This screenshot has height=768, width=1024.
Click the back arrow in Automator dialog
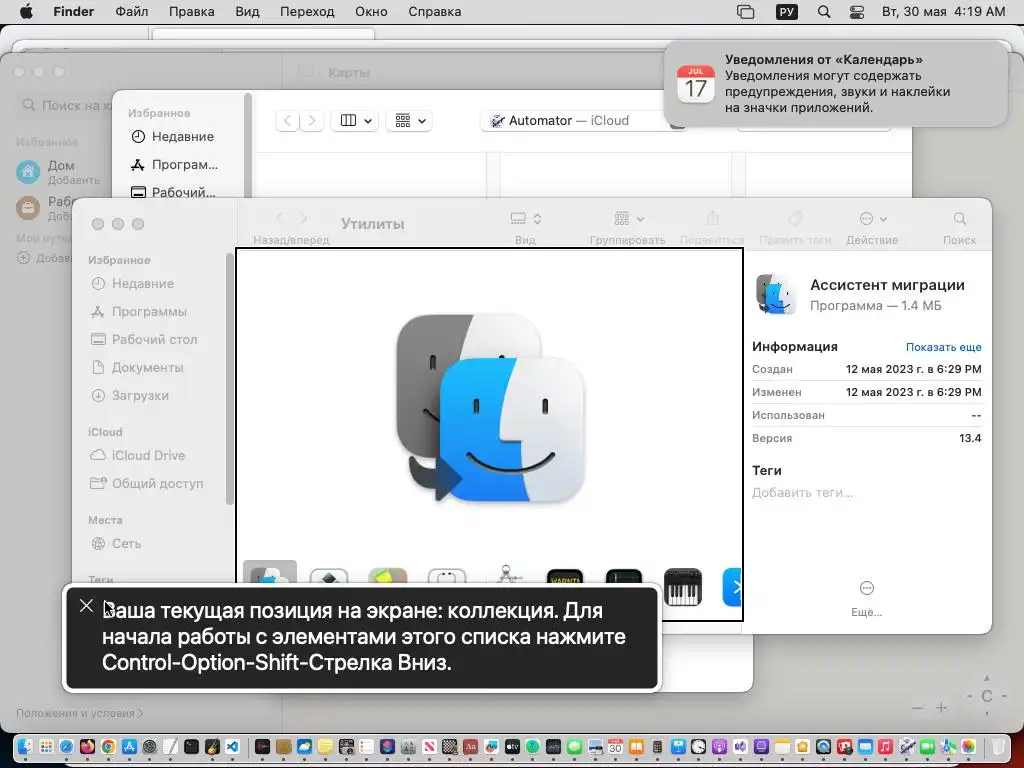click(288, 121)
